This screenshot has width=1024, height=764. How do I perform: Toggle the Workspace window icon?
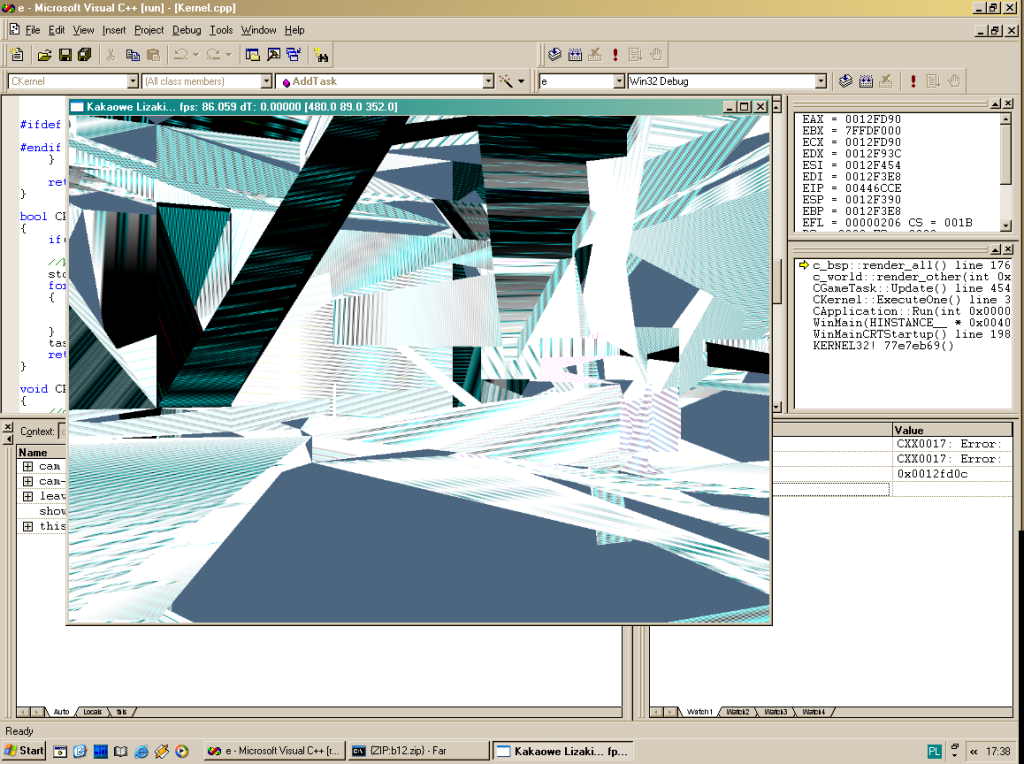(x=252, y=55)
